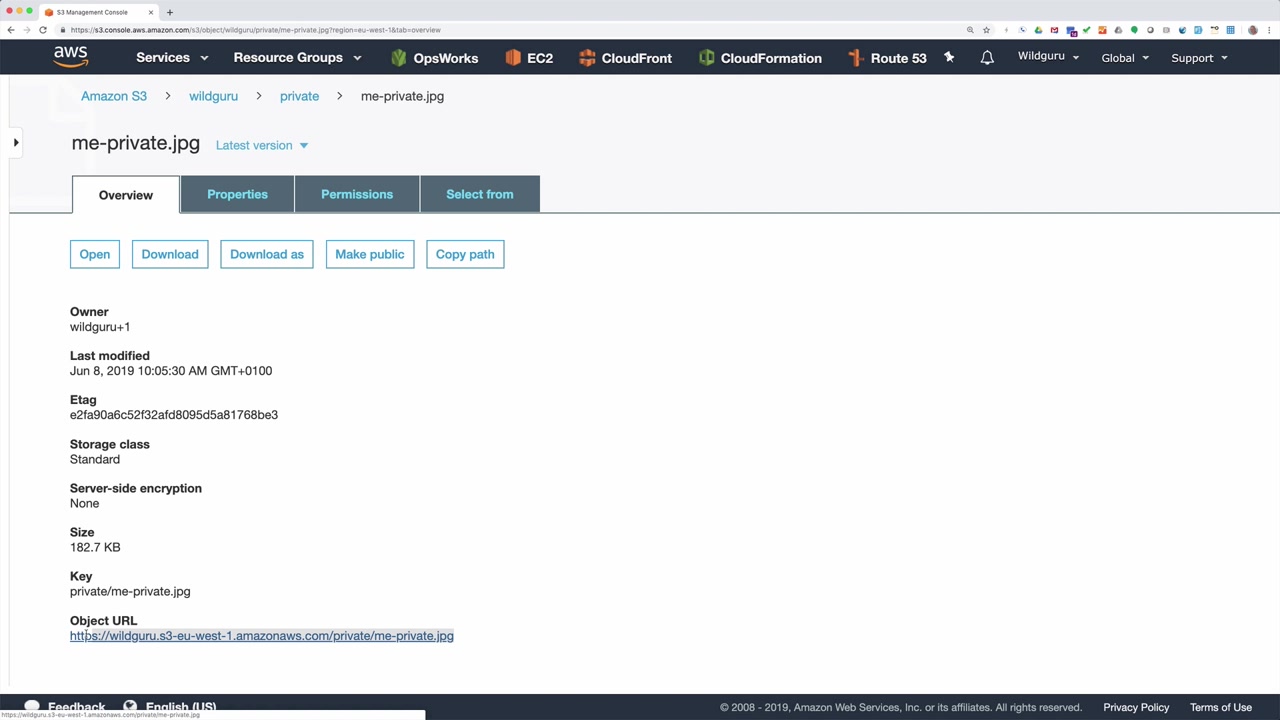
Task: Click the Google Drive extension icon
Action: [x=1038, y=30]
